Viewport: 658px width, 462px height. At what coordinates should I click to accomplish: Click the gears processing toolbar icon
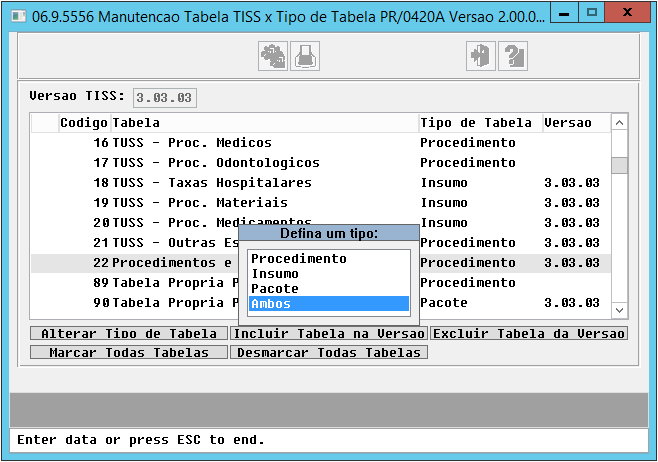click(x=273, y=56)
